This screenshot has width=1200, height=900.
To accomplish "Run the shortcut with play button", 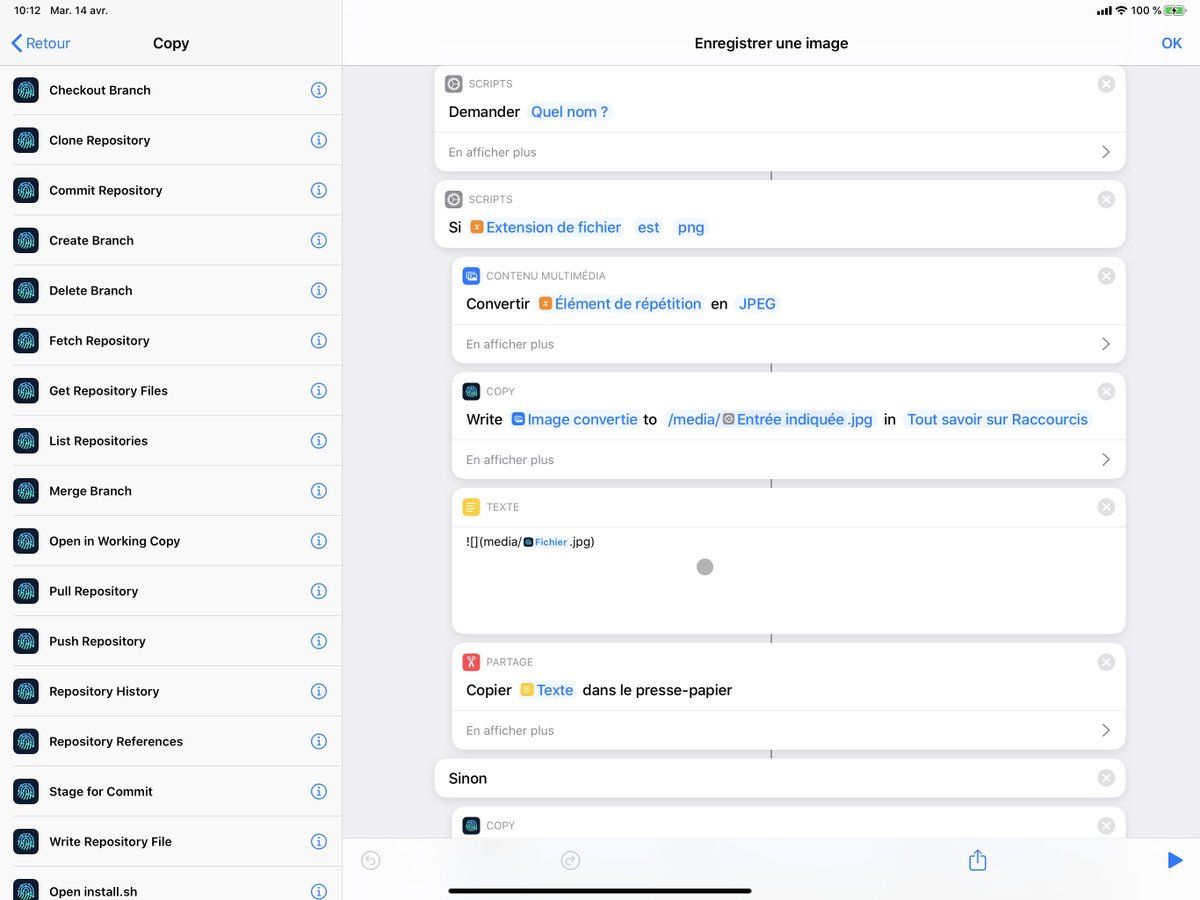I will point(1174,860).
